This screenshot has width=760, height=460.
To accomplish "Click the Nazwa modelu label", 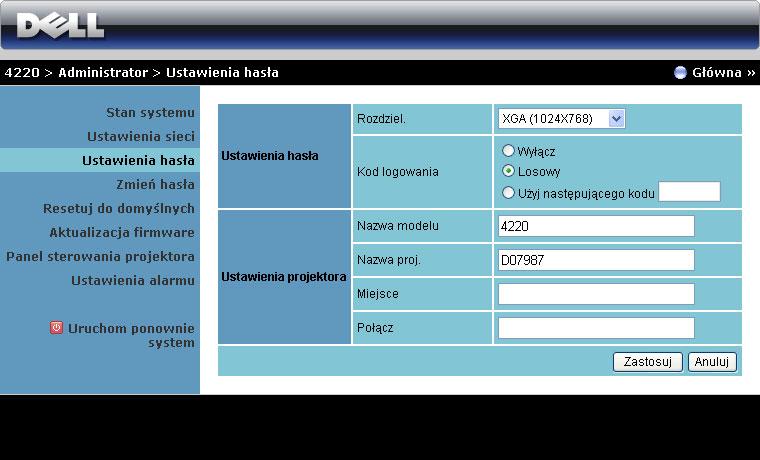I will coord(397,225).
